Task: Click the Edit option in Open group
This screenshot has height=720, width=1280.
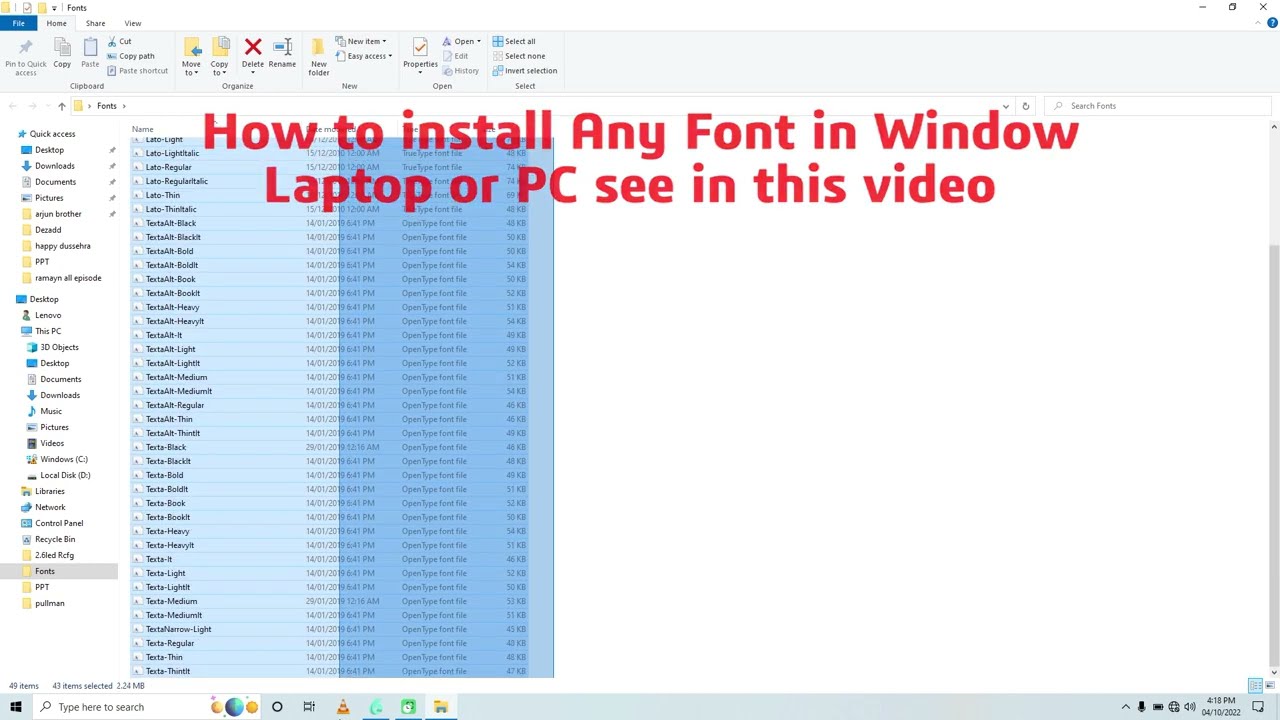Action: (455, 56)
